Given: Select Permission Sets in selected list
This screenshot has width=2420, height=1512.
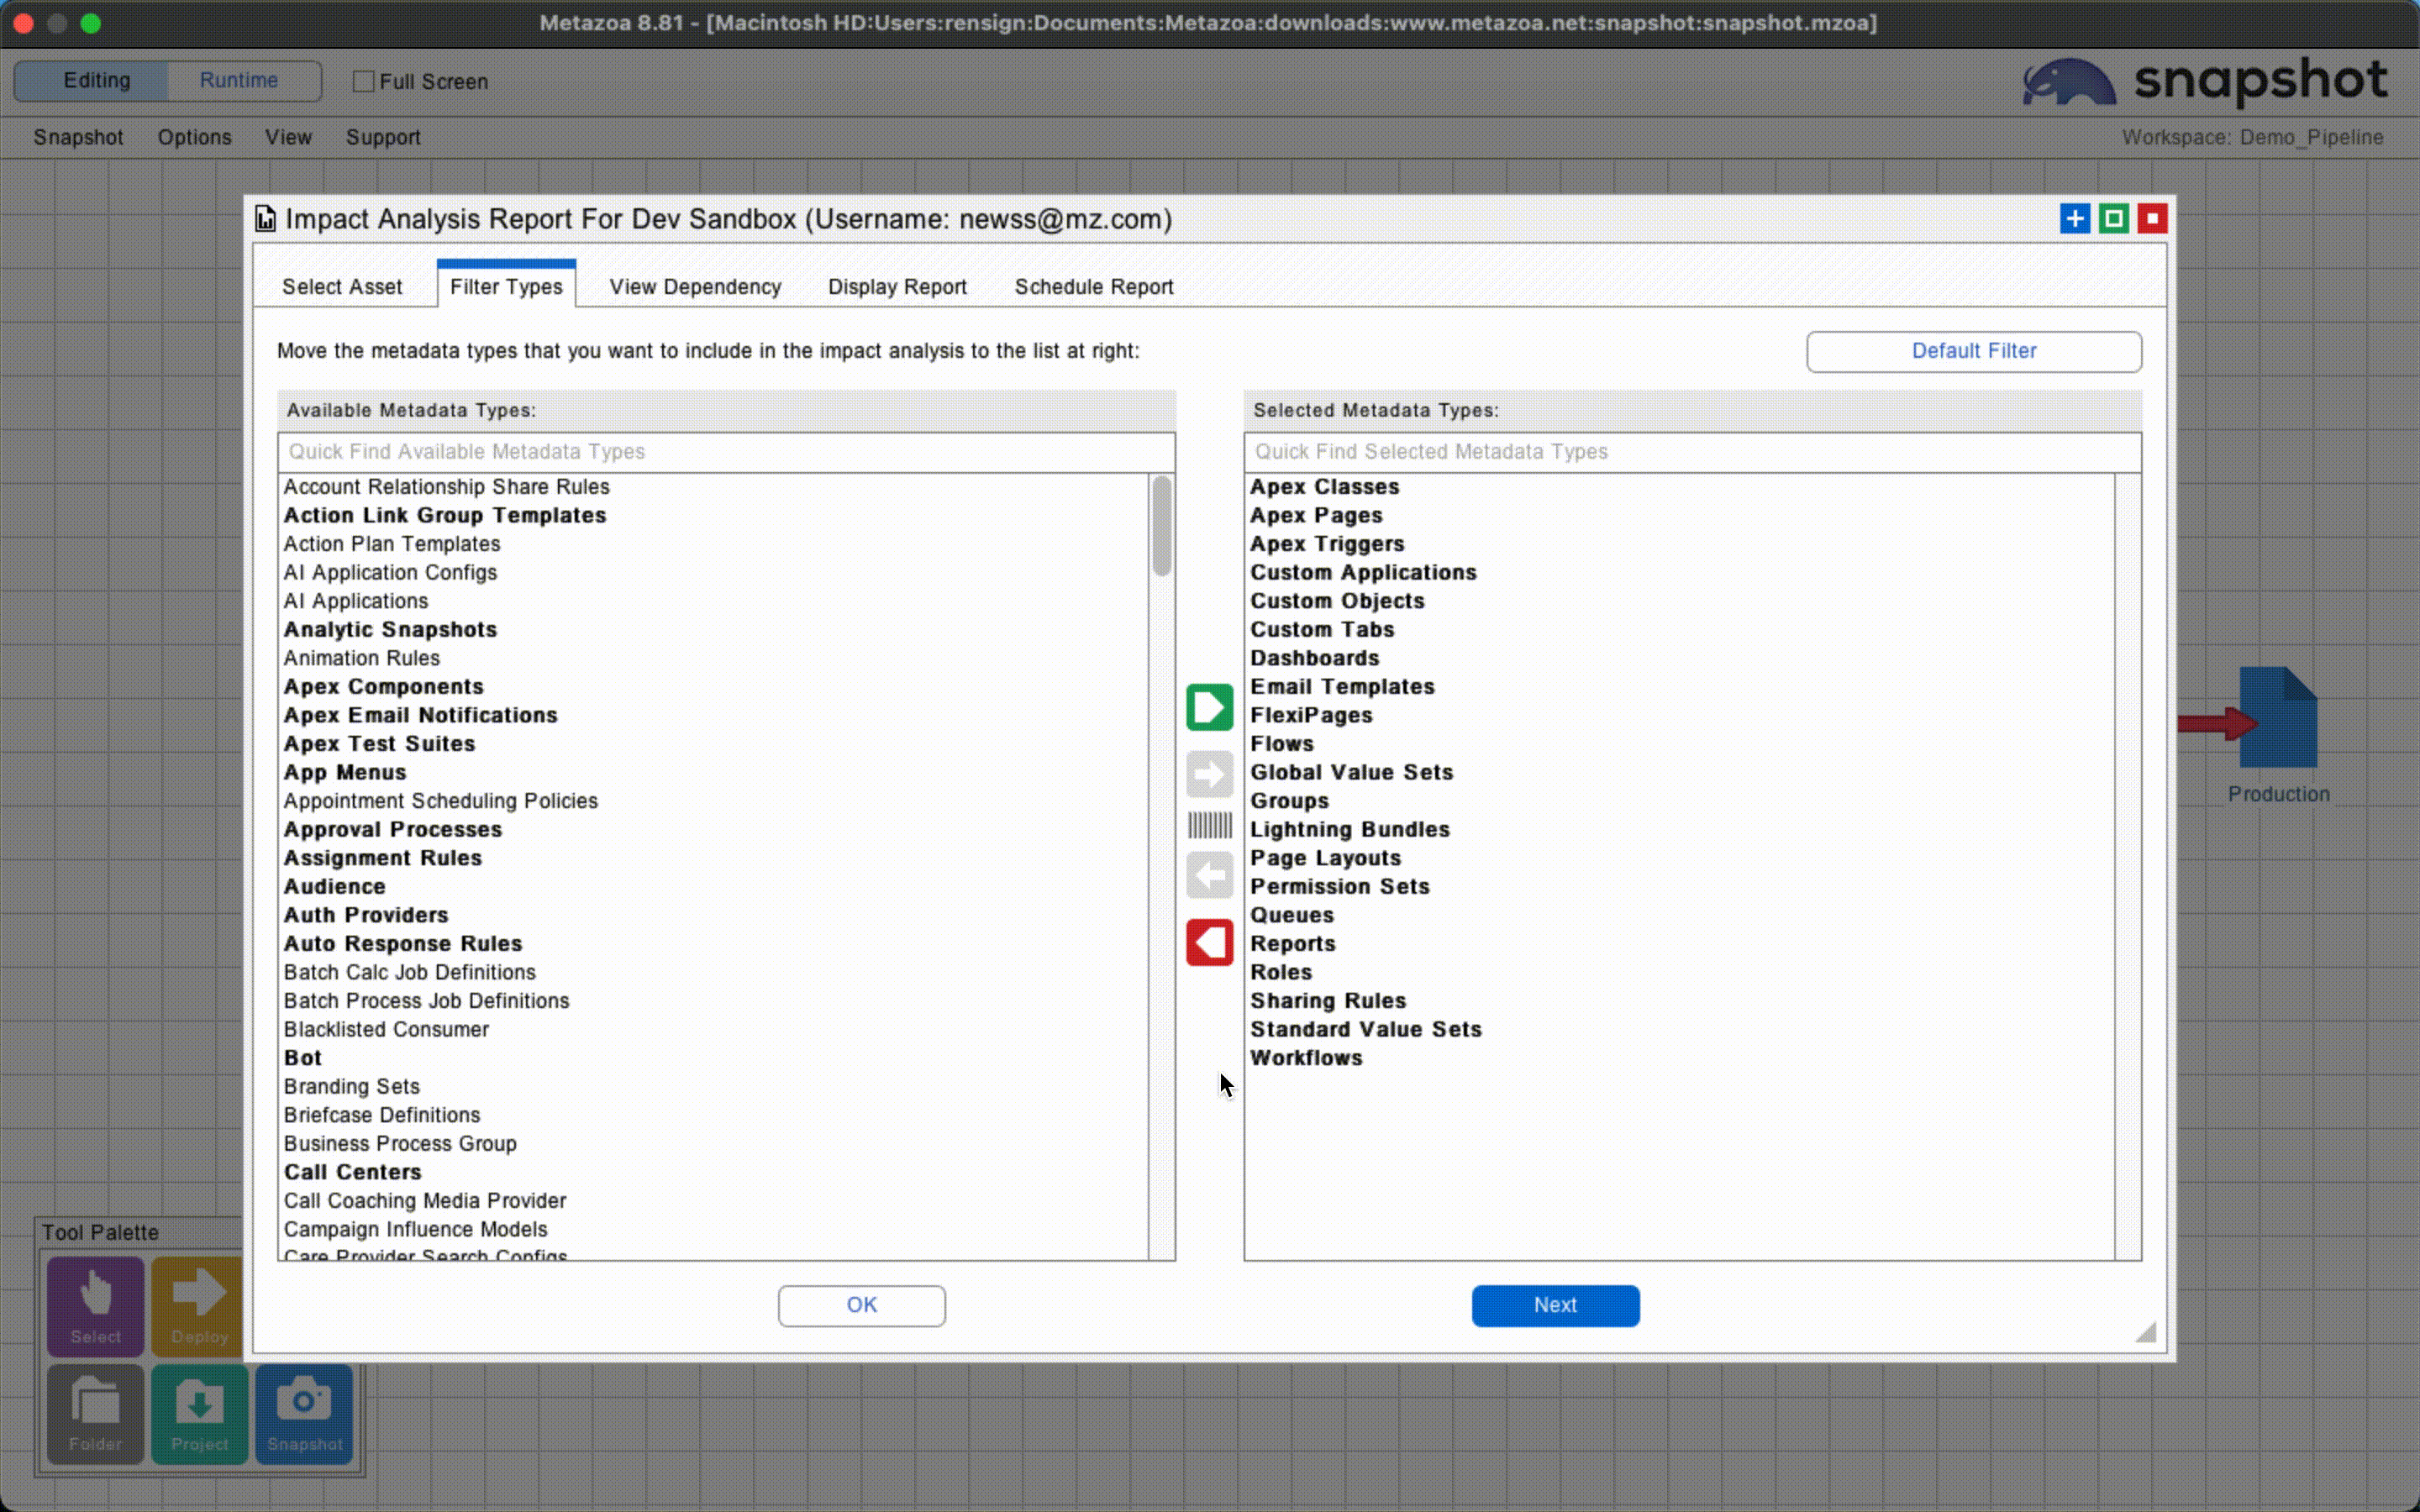Looking at the screenshot, I should coord(1680,887).
